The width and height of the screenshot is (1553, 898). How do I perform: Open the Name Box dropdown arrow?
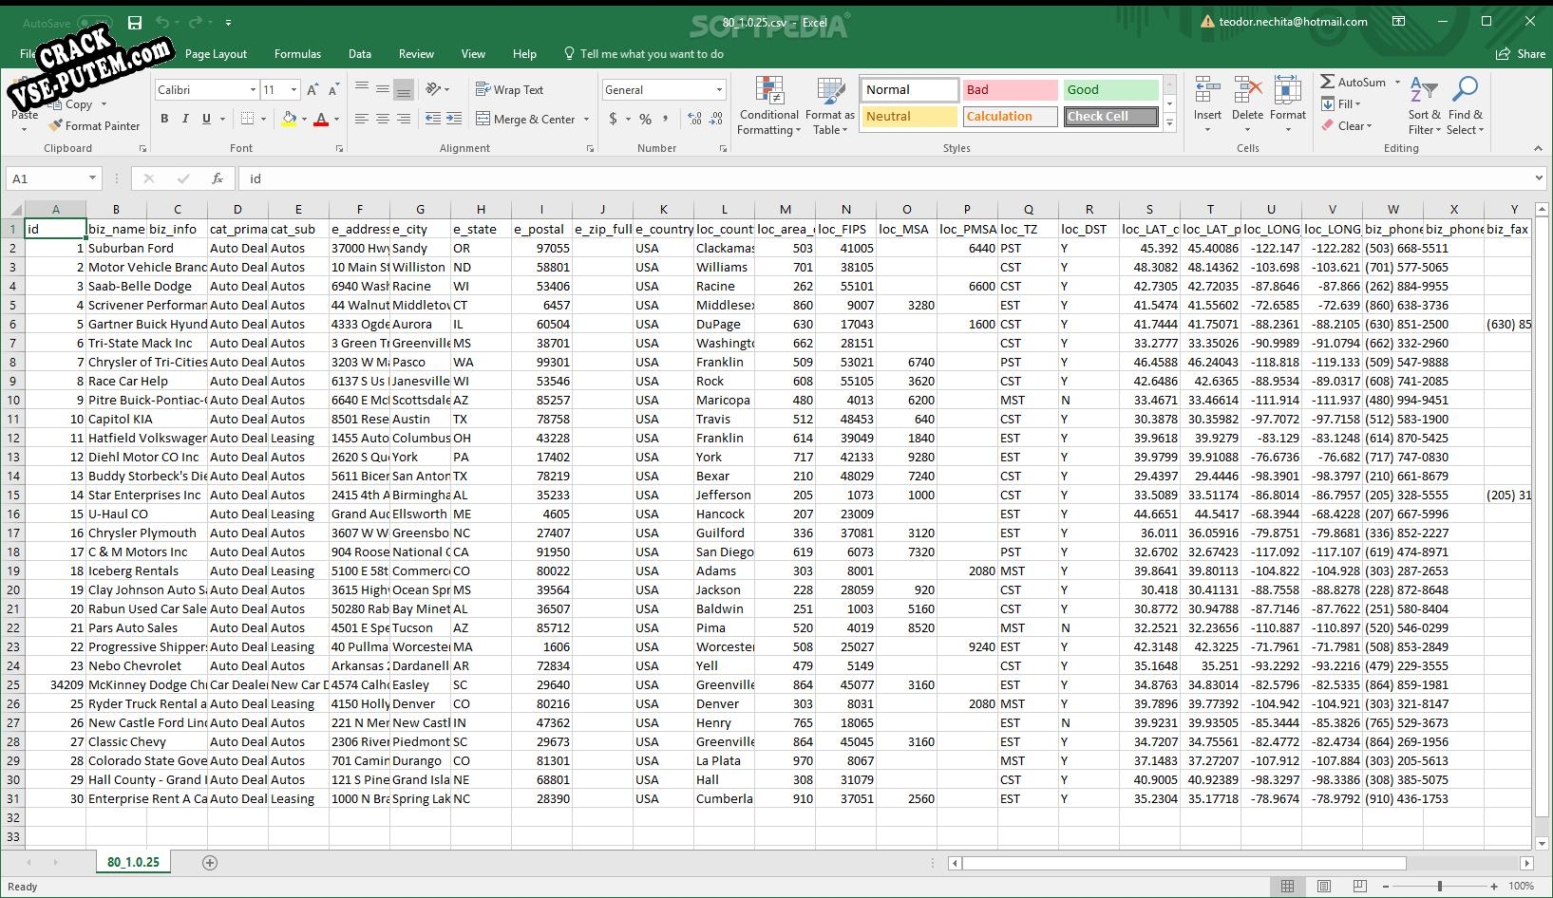pyautogui.click(x=92, y=179)
